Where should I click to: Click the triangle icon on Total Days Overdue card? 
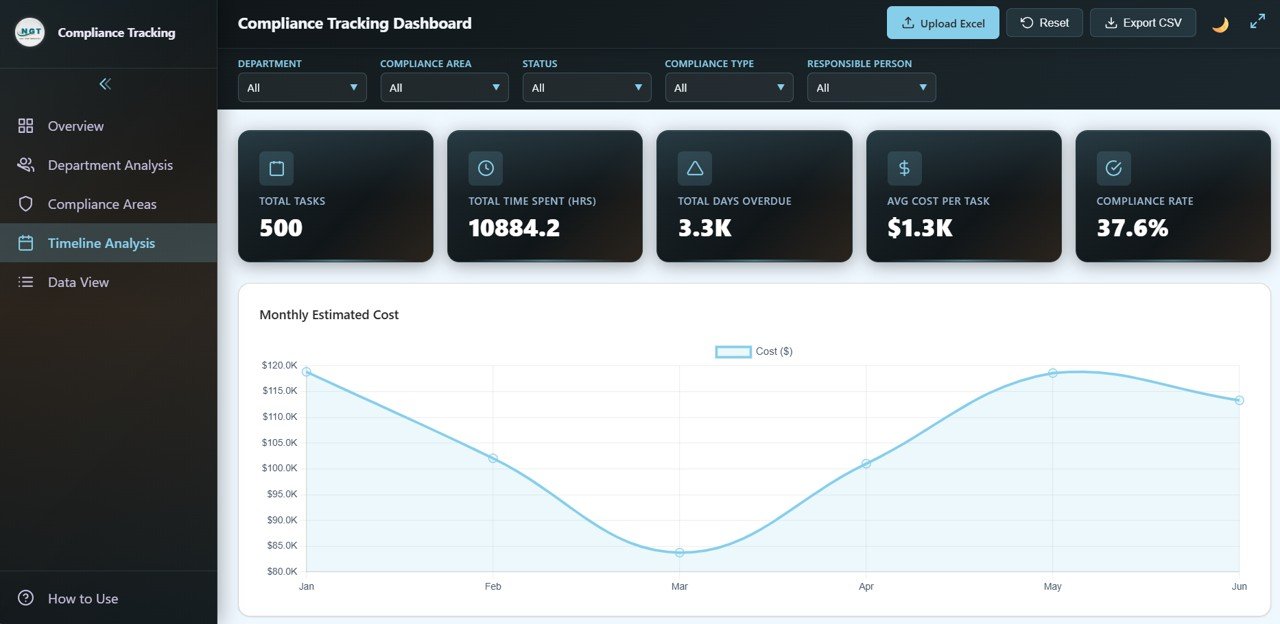point(695,168)
